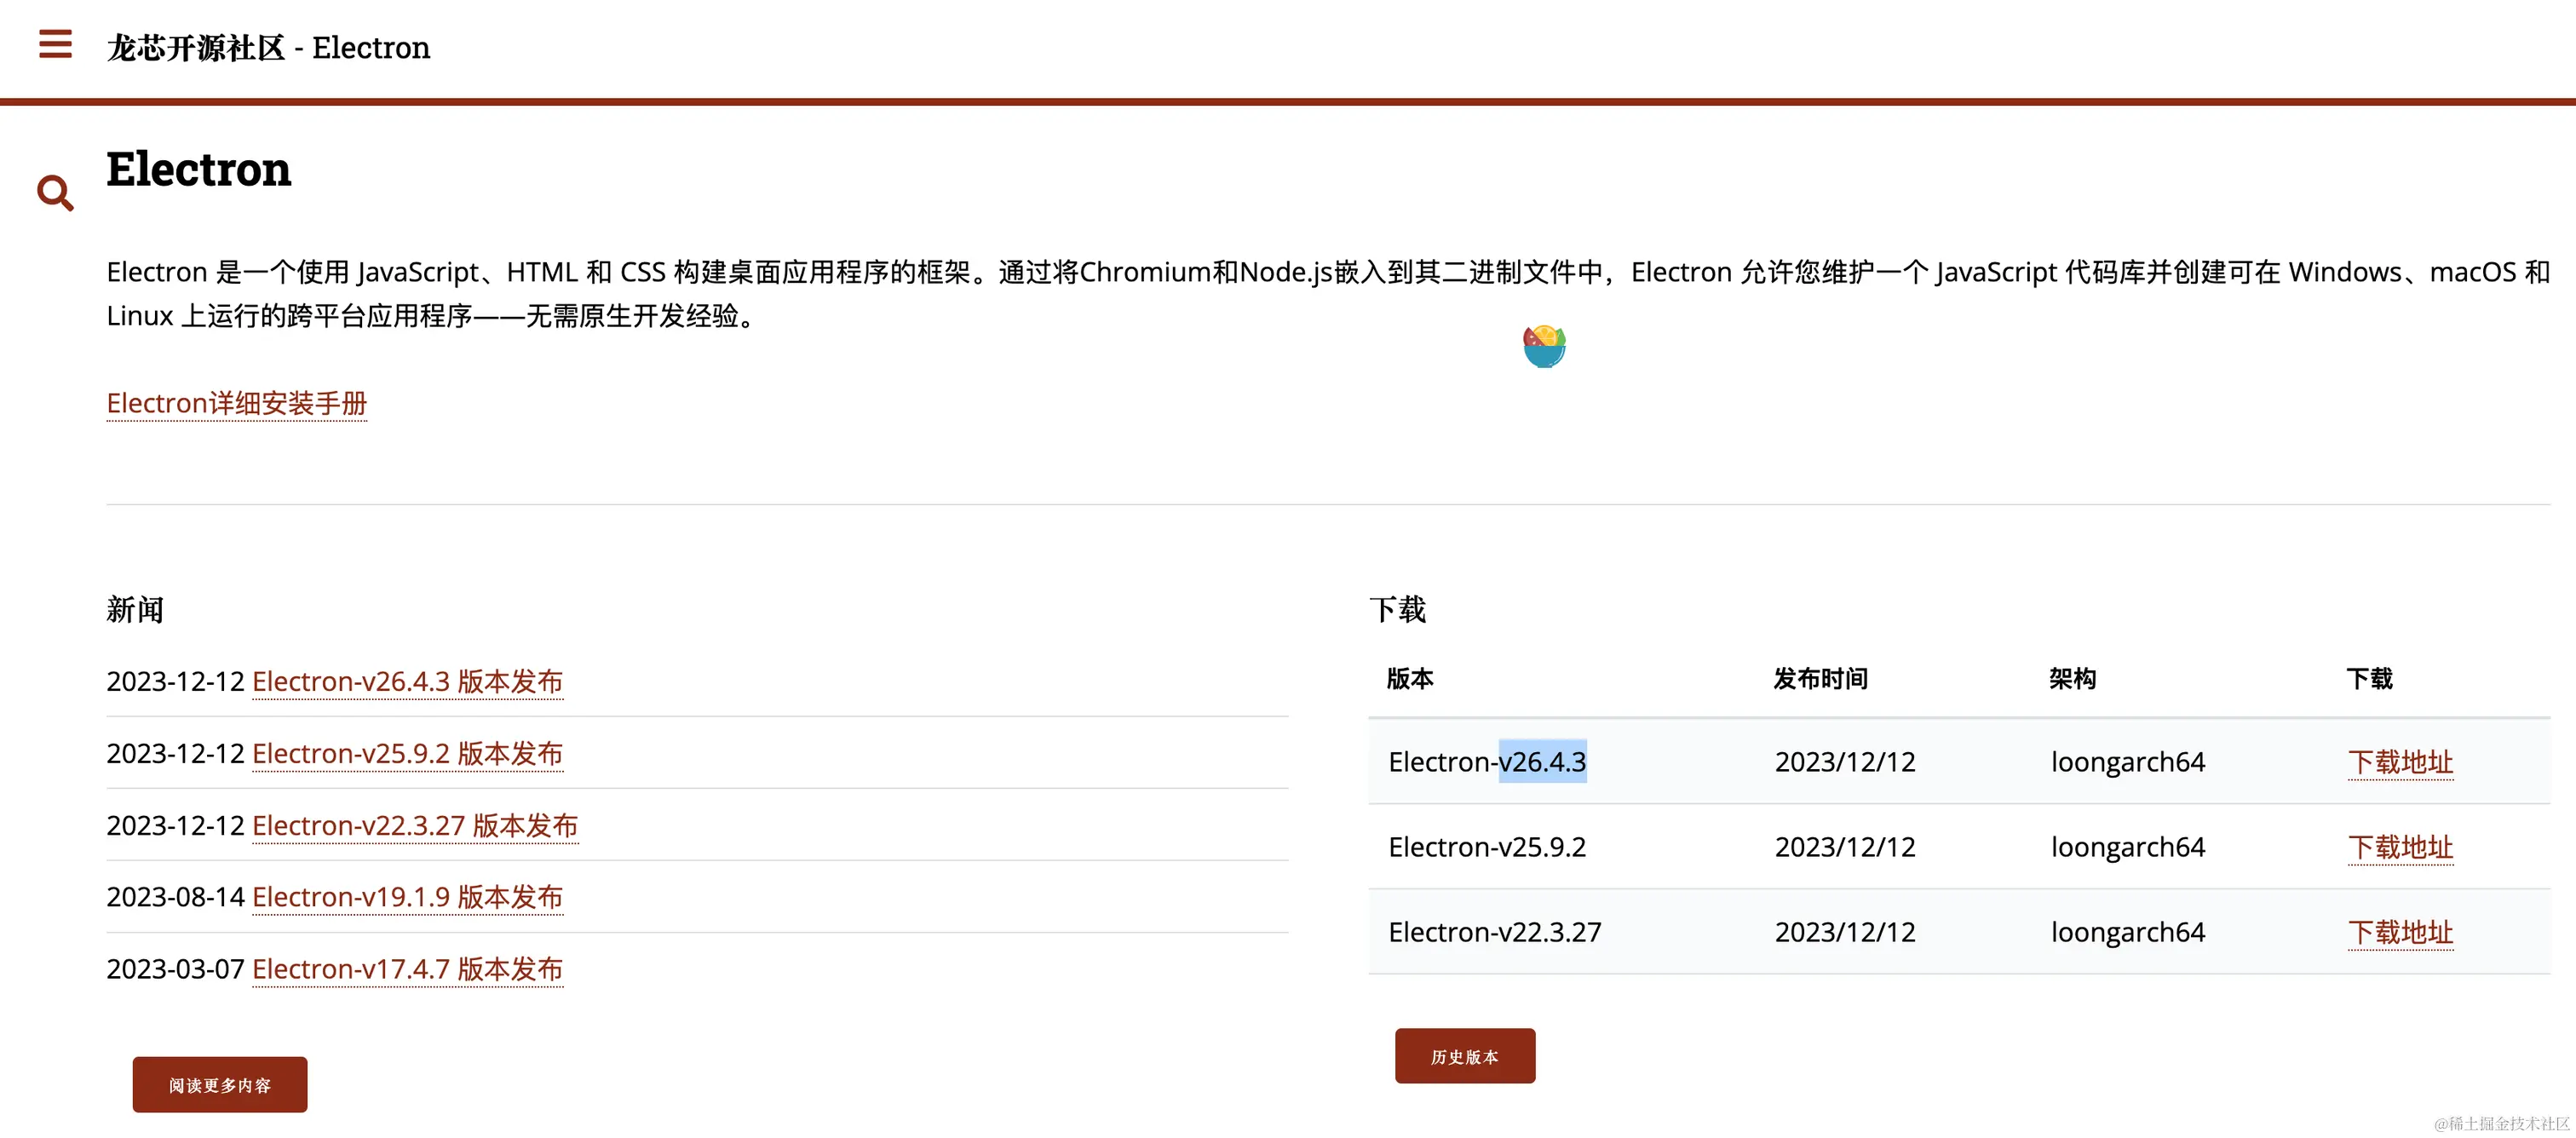Click the 版本 column header

(x=1410, y=679)
